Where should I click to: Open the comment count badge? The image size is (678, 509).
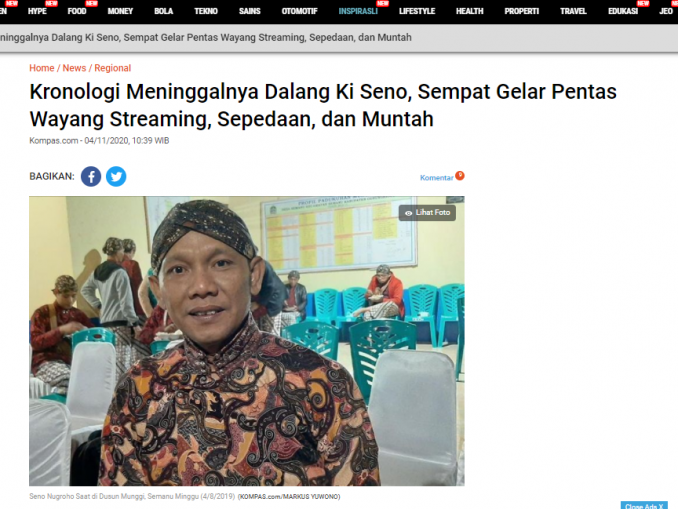pyautogui.click(x=460, y=175)
